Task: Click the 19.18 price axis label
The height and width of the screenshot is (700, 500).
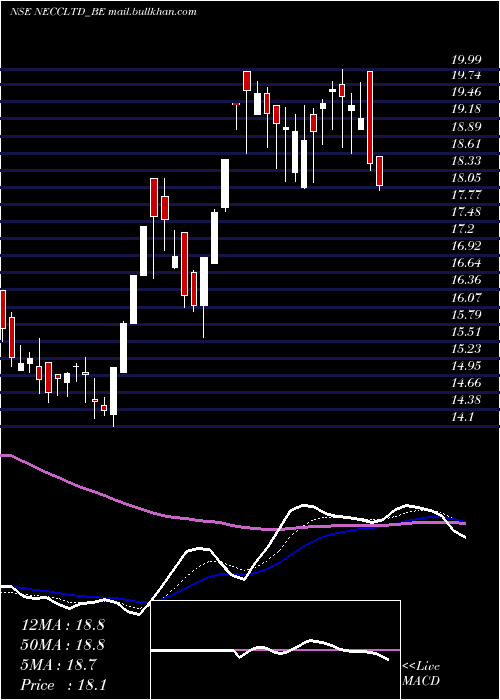Action: 467,109
